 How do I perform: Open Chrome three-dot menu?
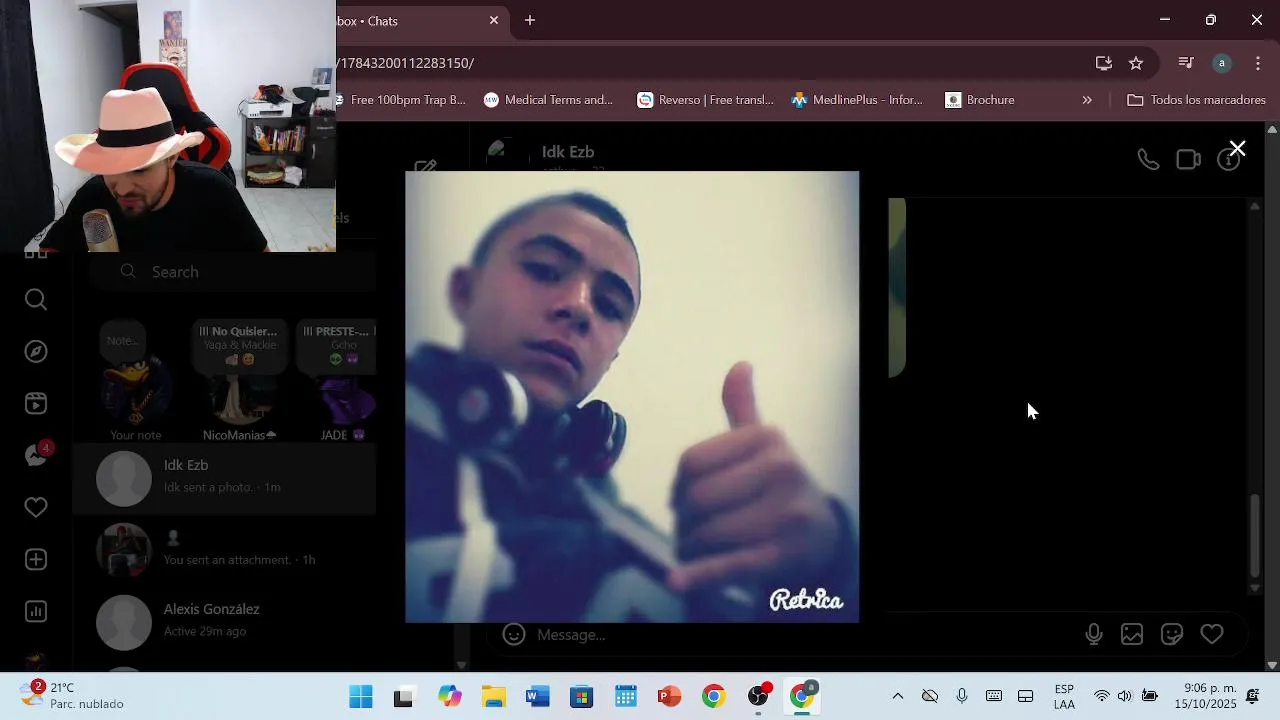(1258, 63)
